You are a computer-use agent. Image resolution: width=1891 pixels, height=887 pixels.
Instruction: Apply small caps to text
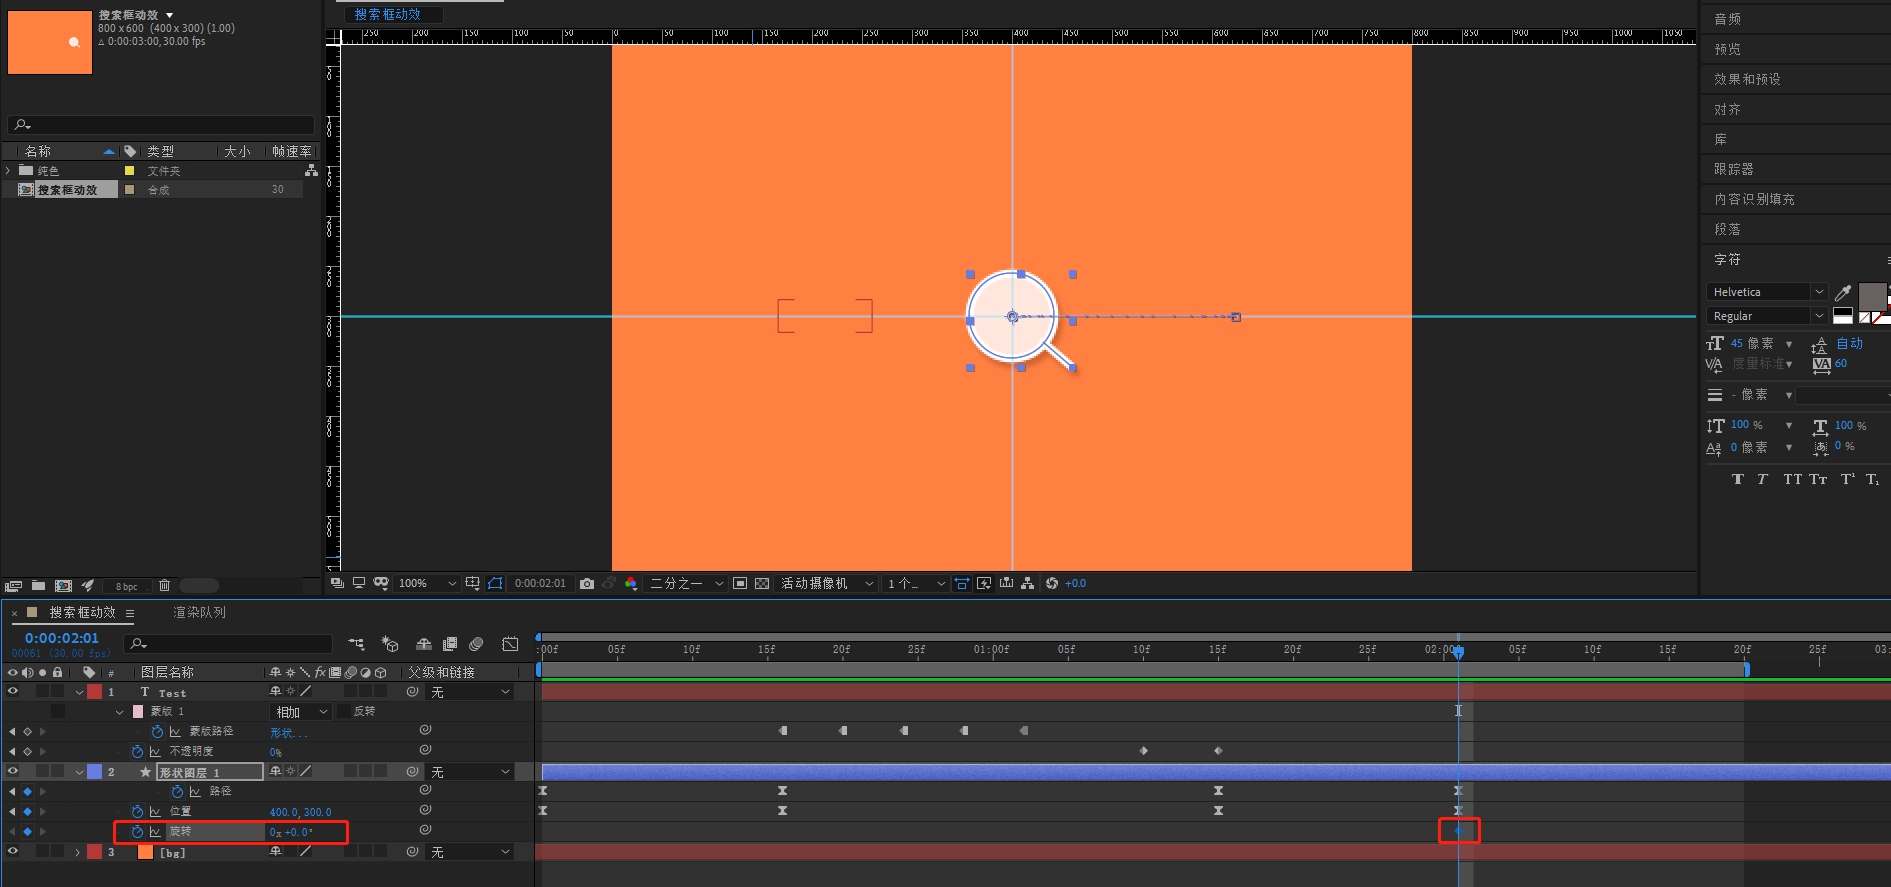(1818, 480)
